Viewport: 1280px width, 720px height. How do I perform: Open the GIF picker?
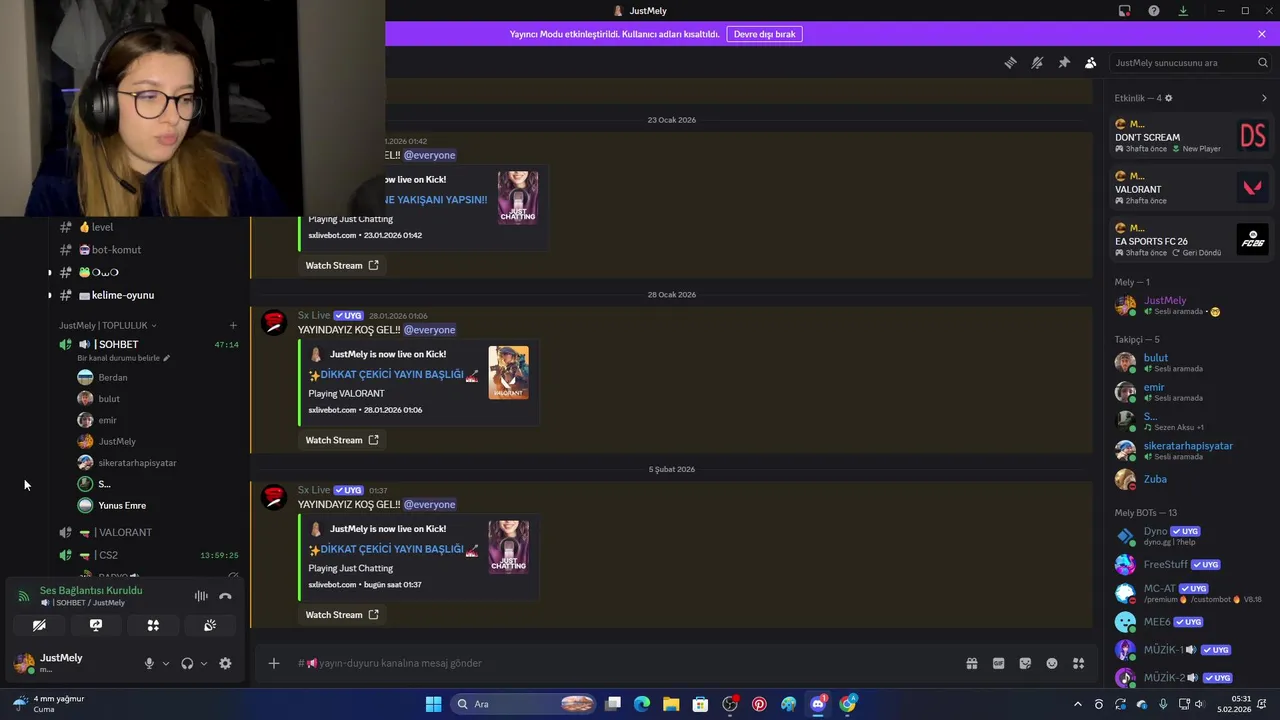998,663
